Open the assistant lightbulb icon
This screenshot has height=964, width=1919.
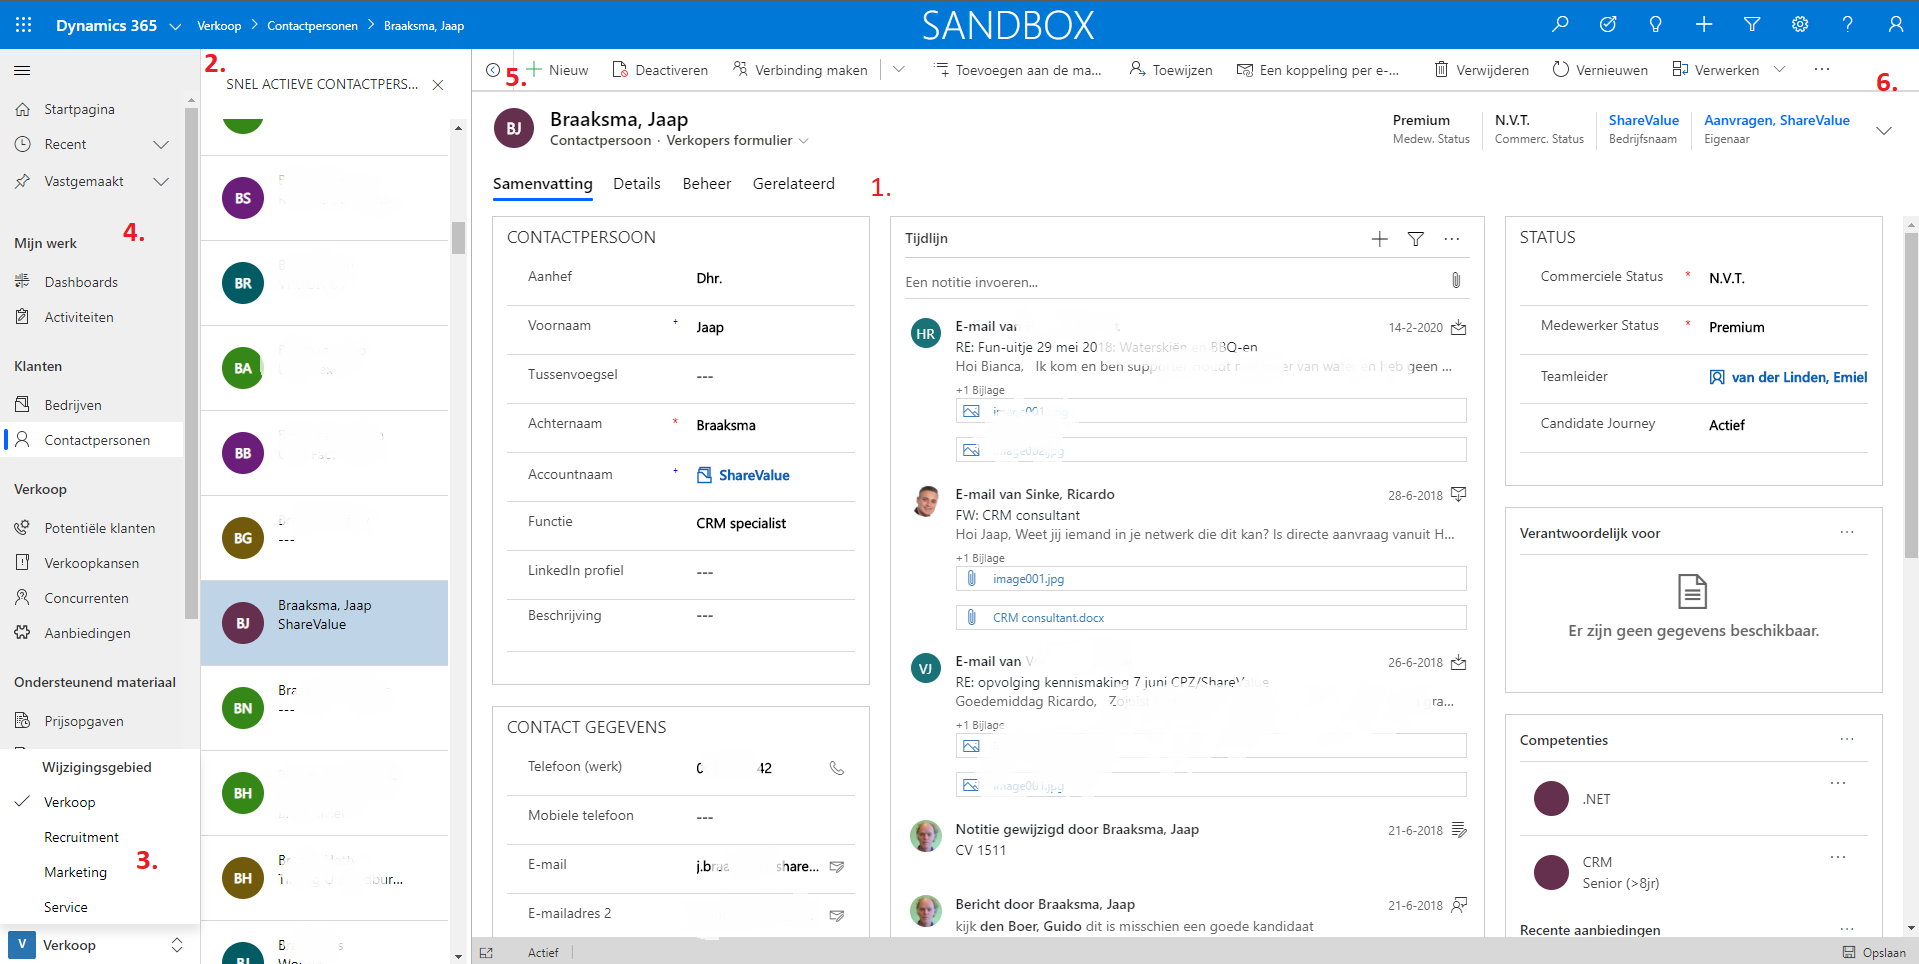pos(1656,25)
